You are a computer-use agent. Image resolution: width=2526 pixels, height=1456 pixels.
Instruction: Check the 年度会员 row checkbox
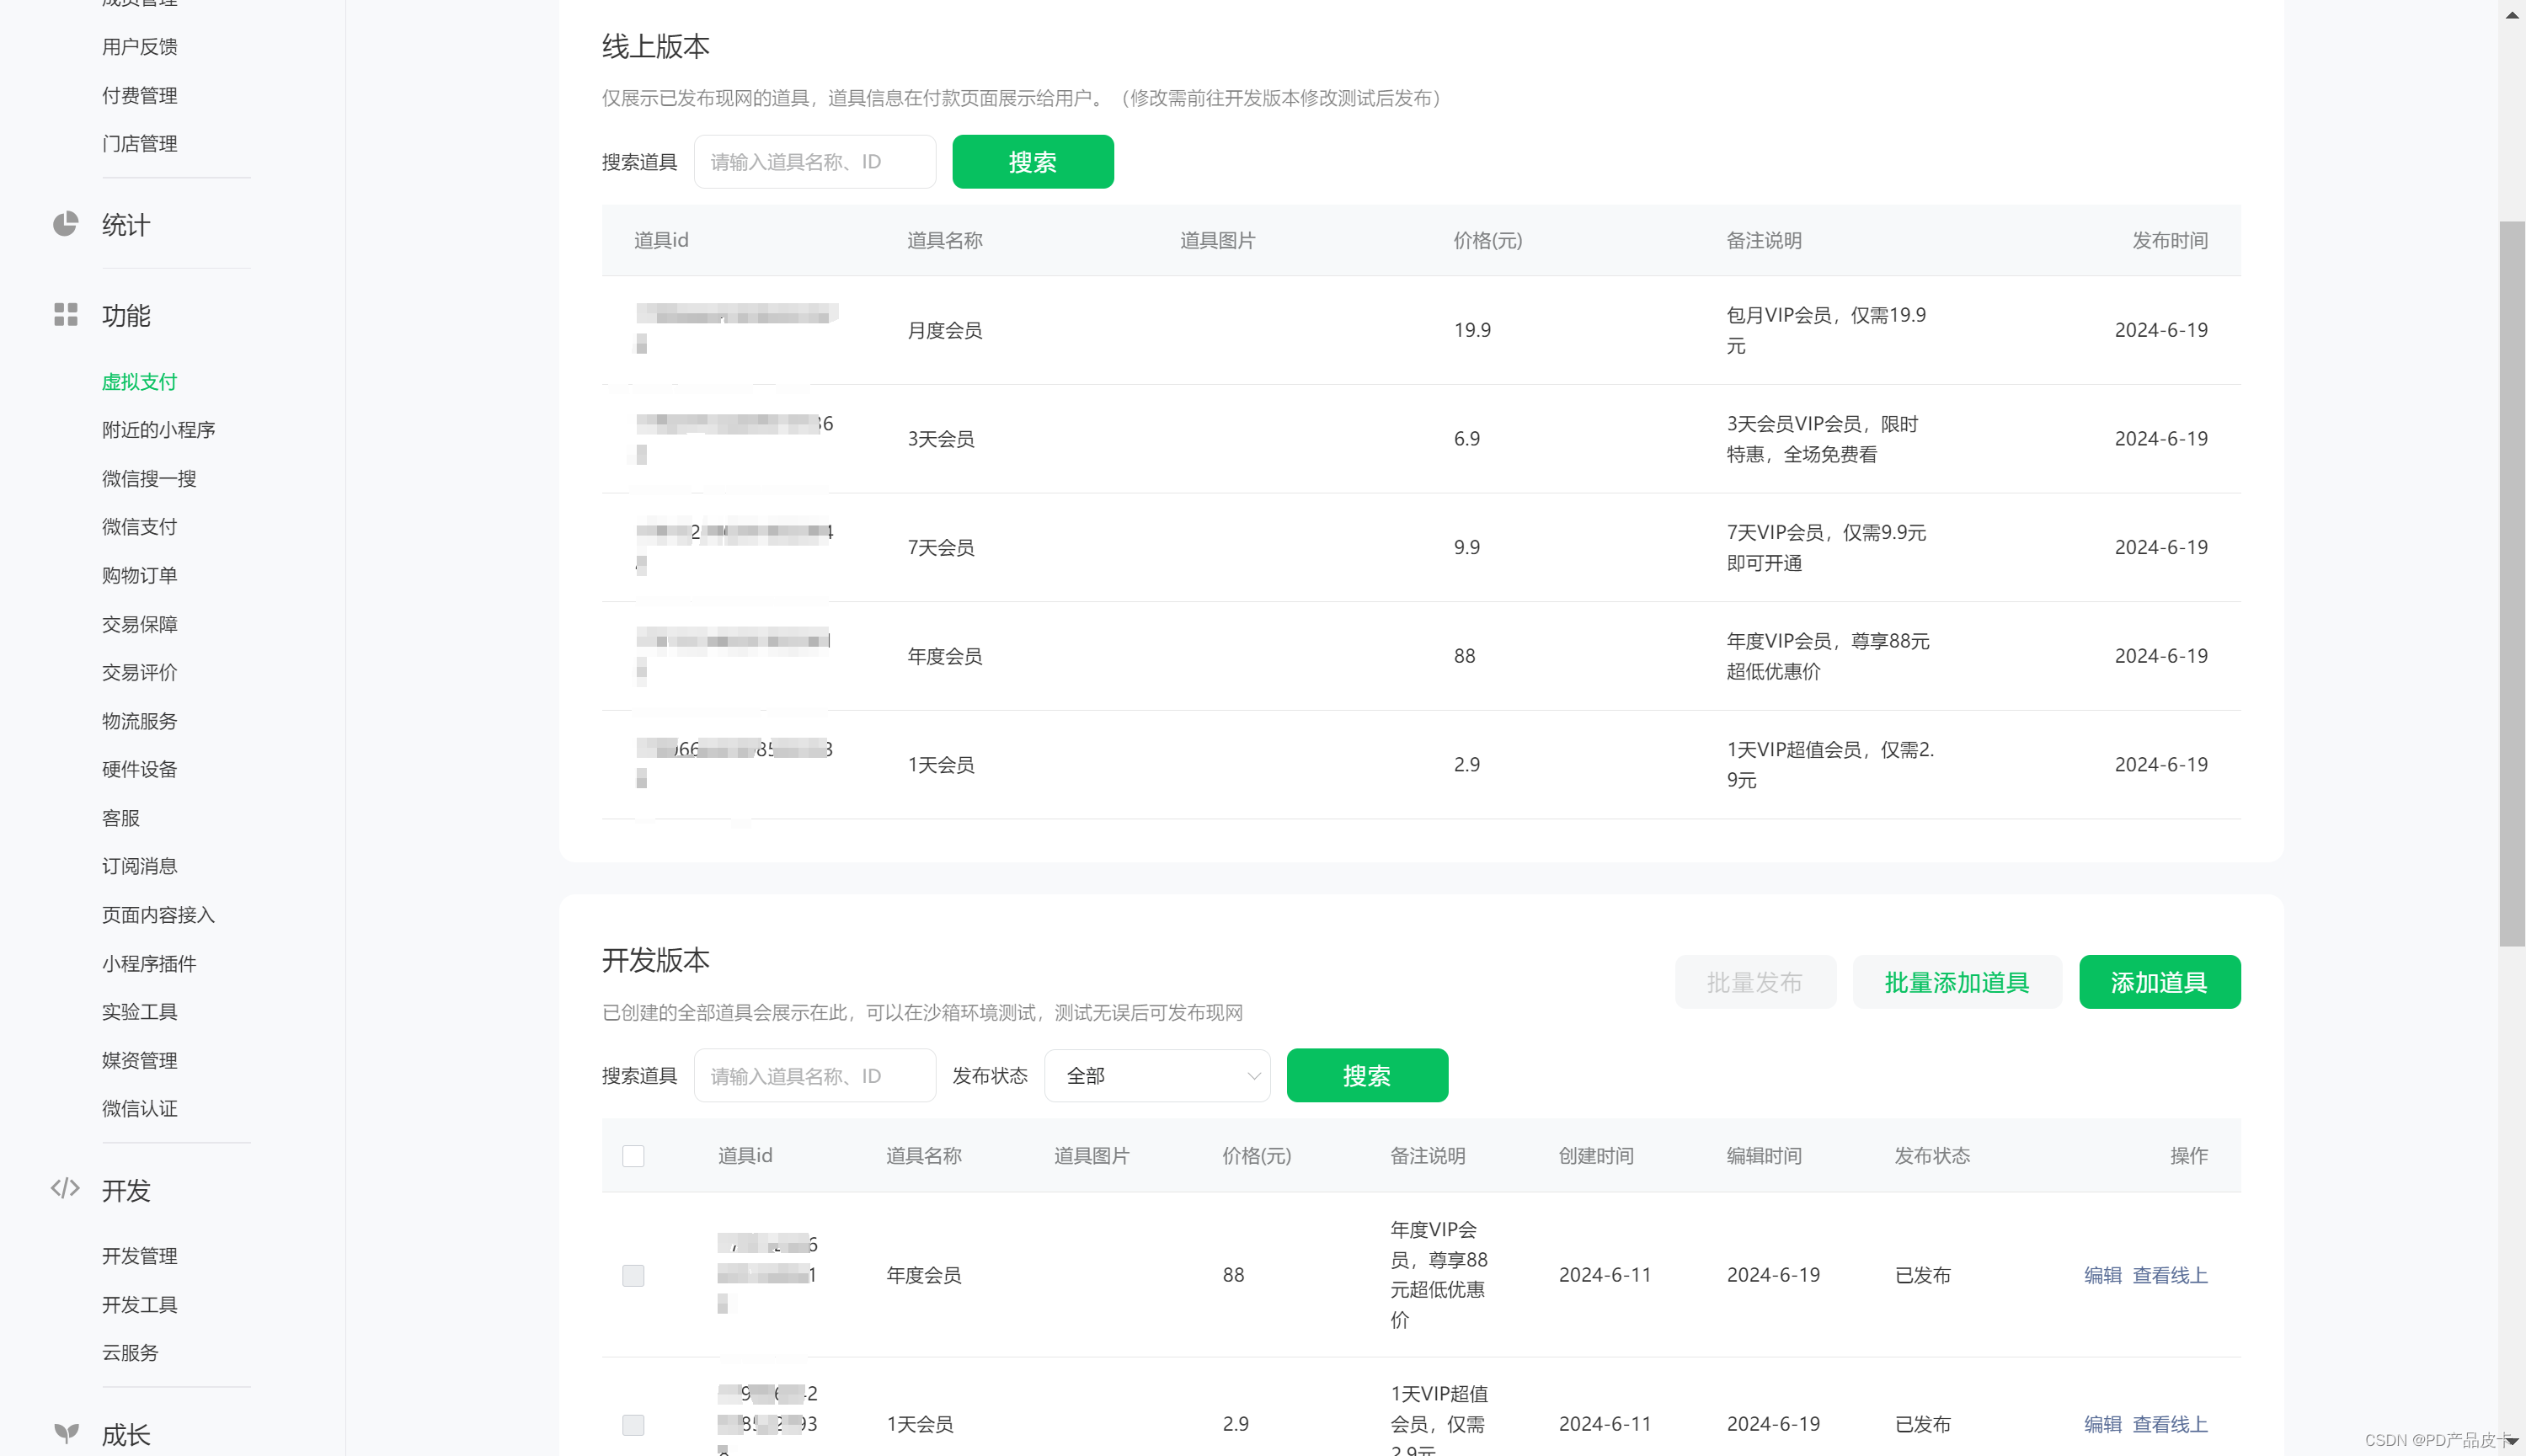pos(633,1276)
